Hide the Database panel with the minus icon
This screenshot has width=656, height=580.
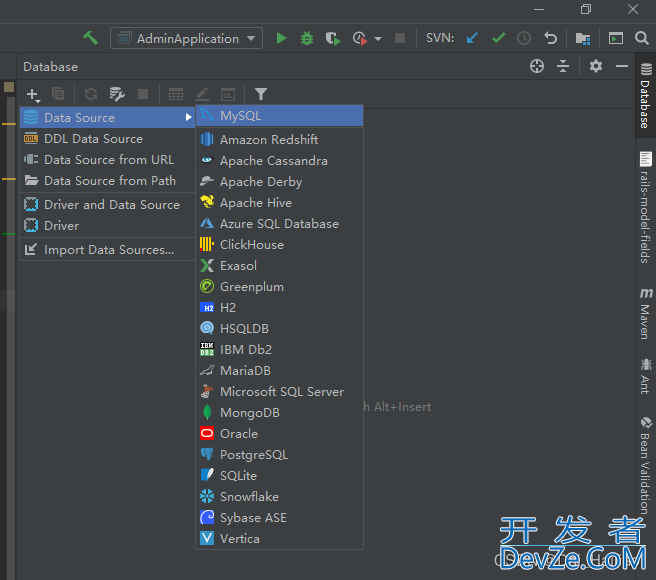point(622,66)
